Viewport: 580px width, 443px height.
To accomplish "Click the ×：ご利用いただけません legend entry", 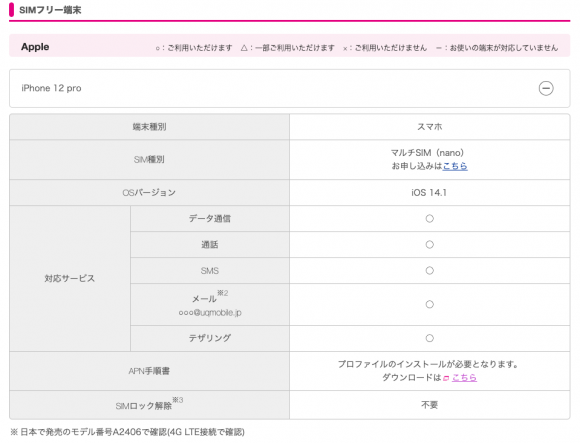I will [x=385, y=48].
